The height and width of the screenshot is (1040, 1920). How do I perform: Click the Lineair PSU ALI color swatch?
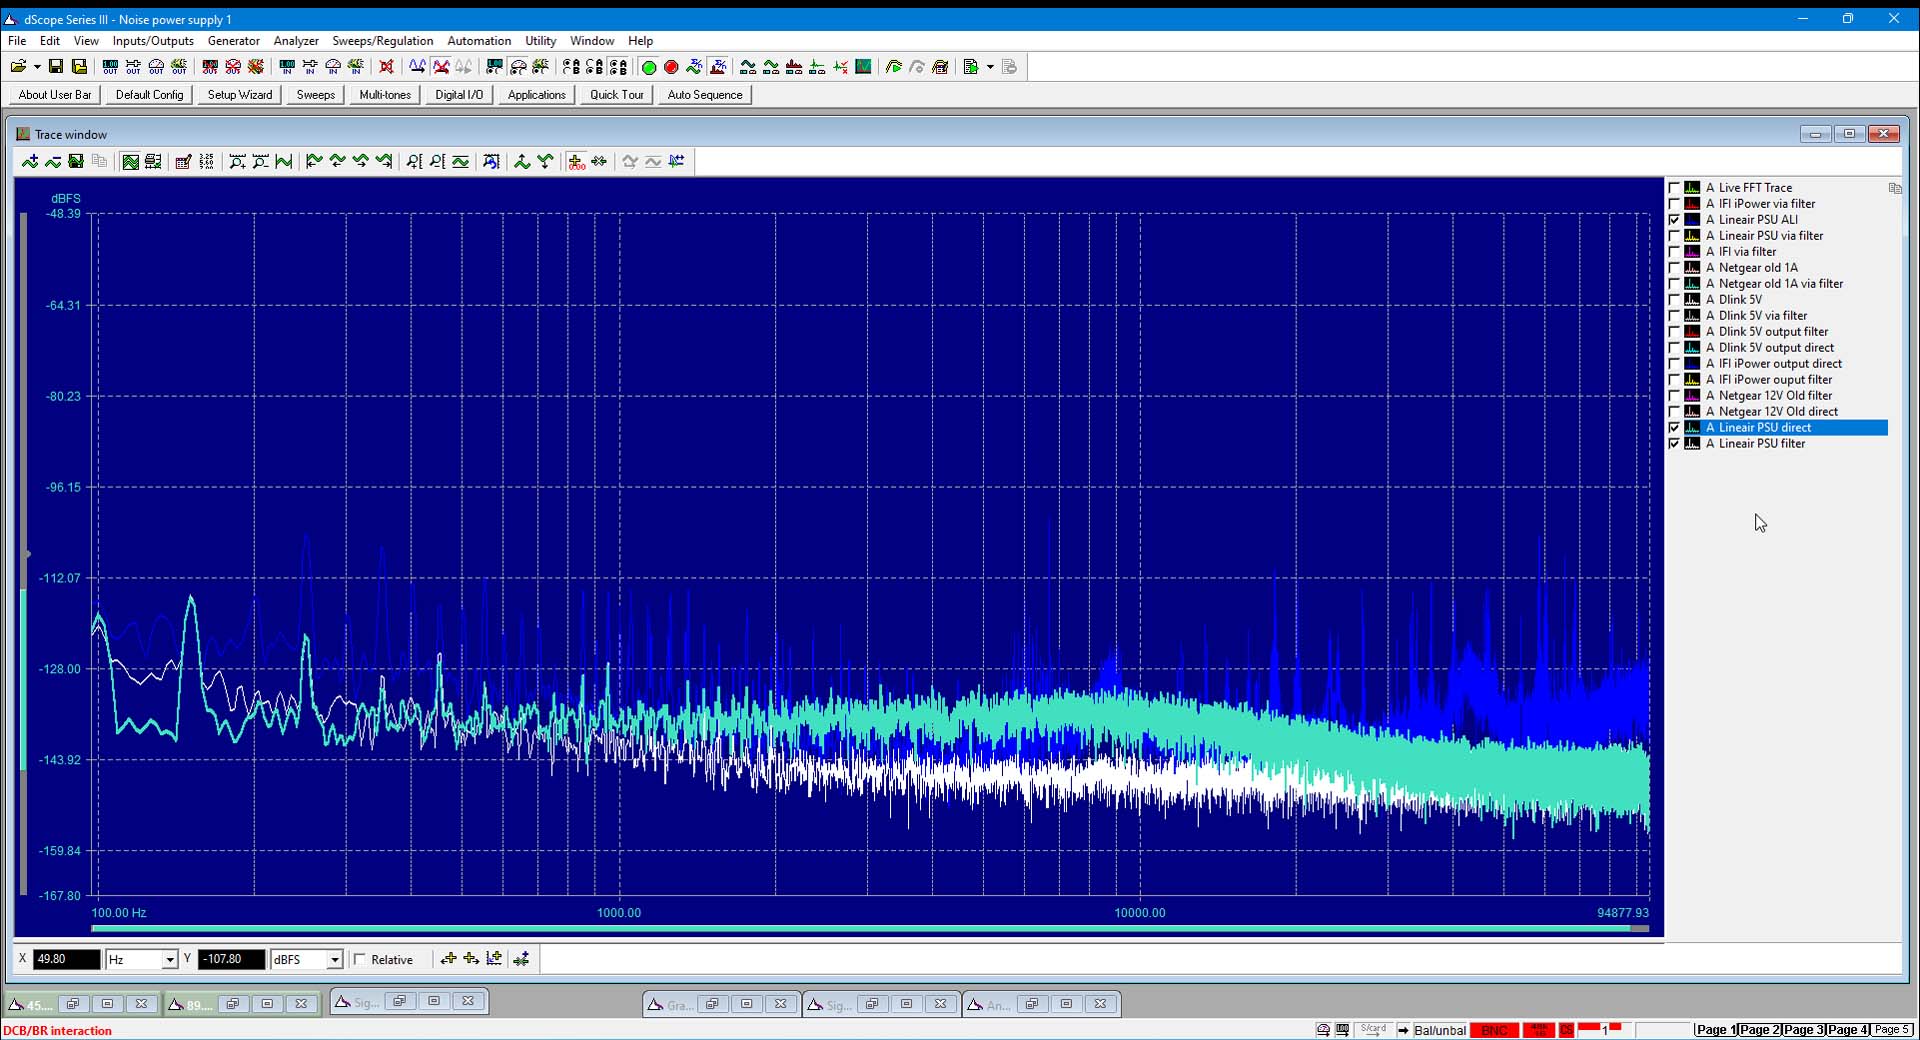tap(1692, 220)
